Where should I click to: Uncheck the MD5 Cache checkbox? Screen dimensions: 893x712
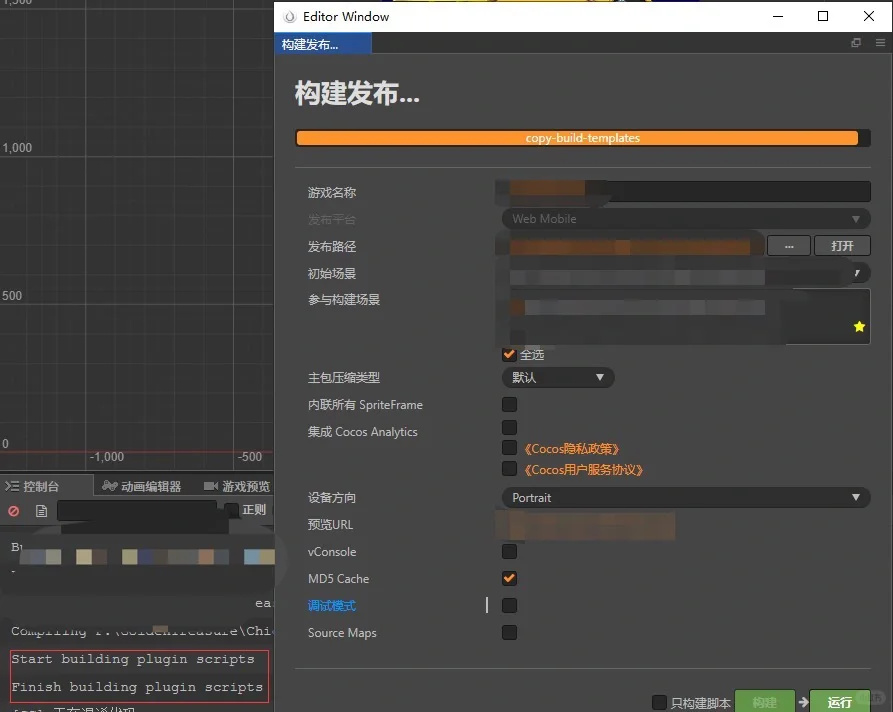click(x=509, y=578)
